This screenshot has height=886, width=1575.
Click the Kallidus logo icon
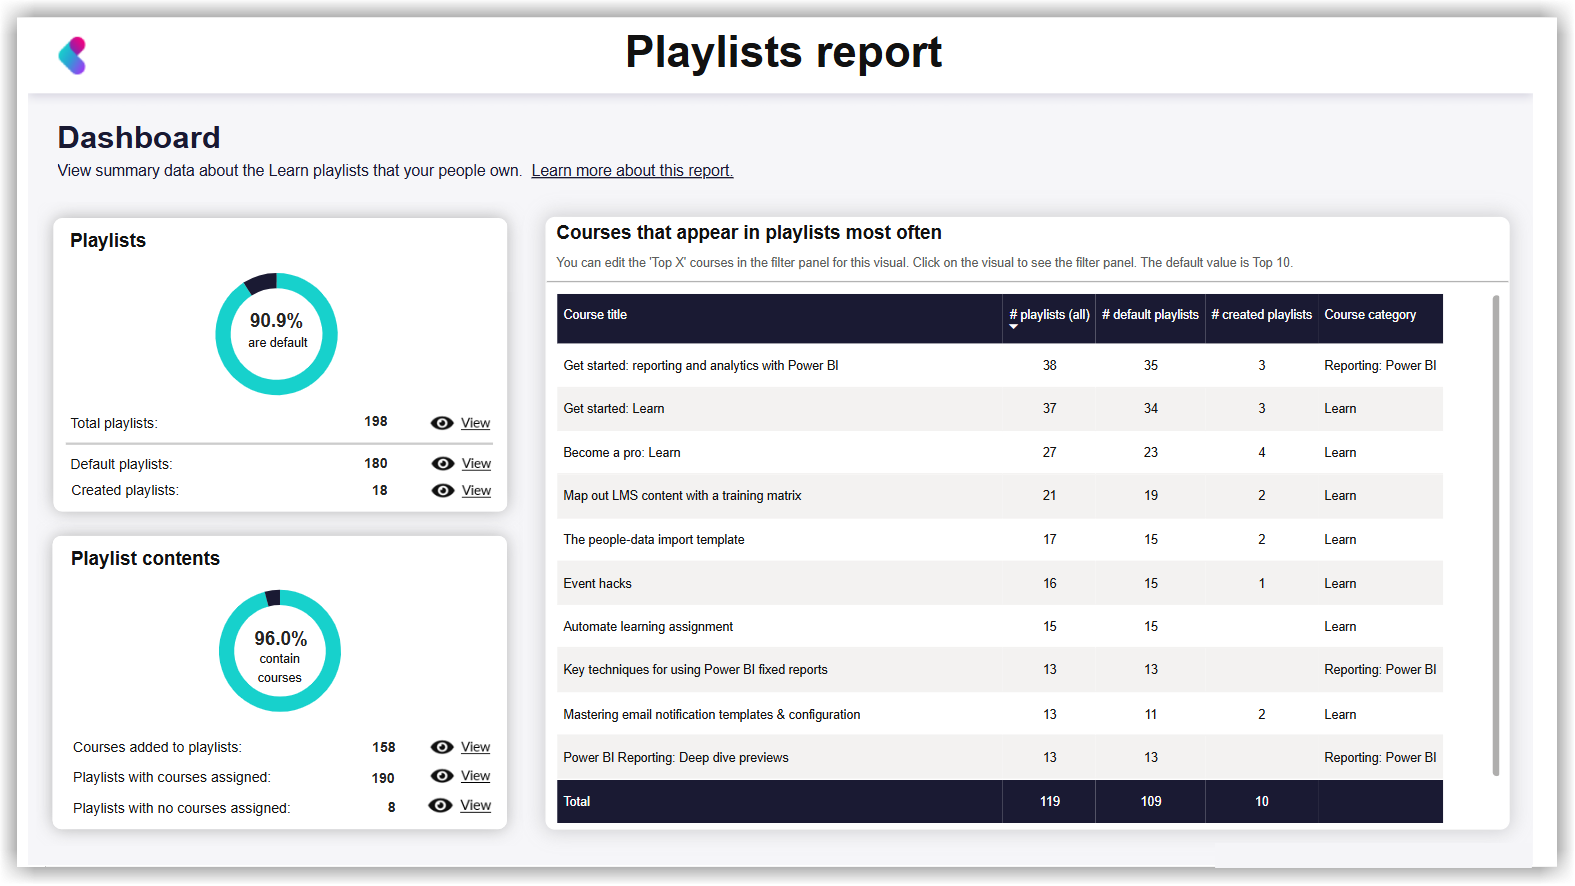[72, 56]
